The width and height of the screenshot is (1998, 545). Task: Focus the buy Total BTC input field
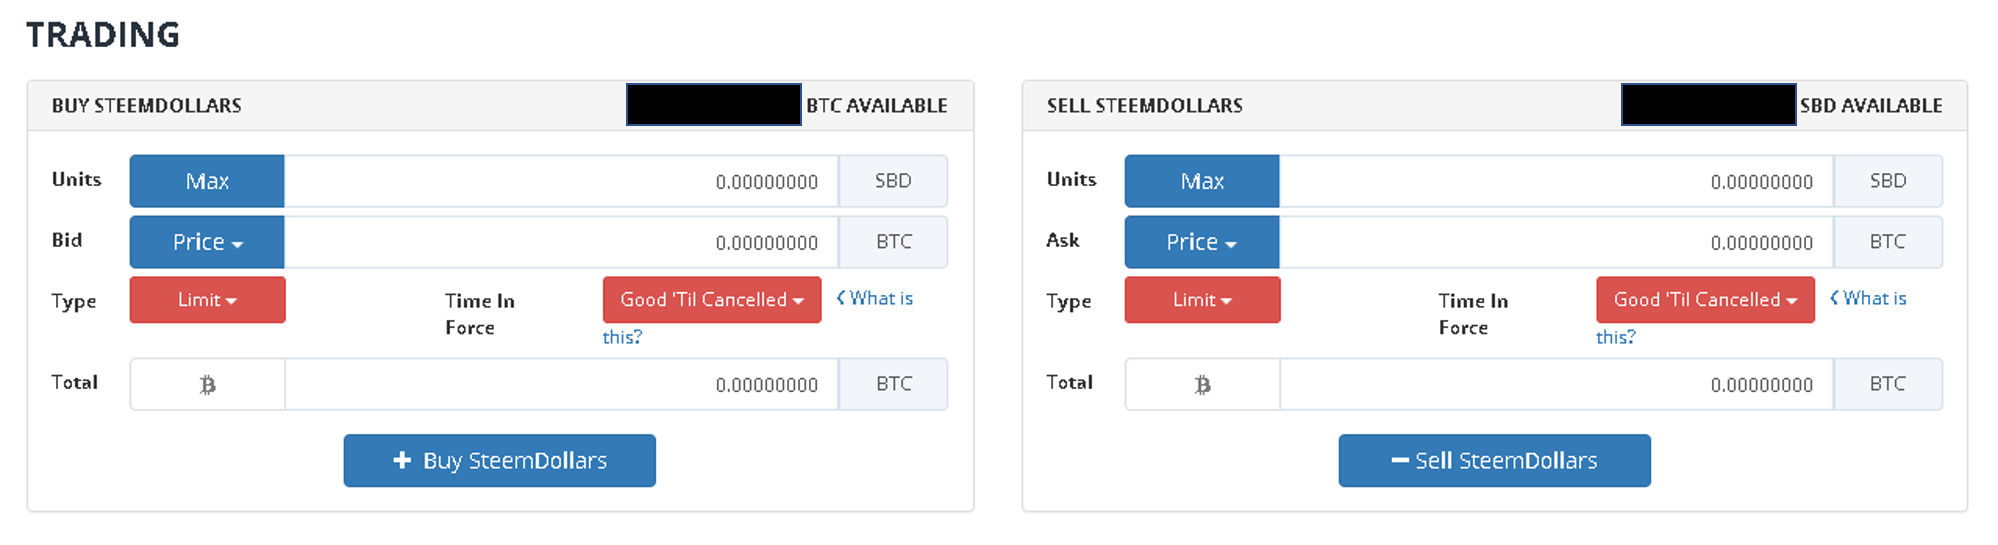560,385
